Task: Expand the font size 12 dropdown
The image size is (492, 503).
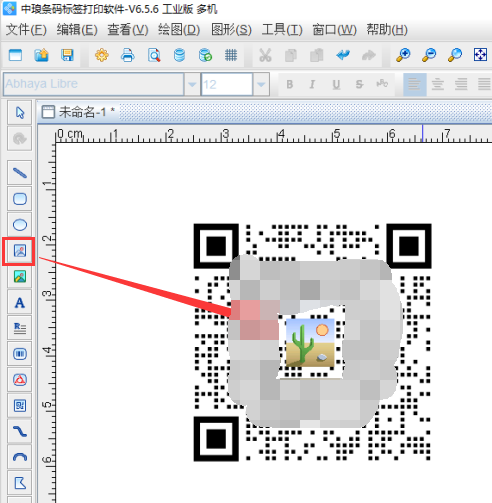Action: (261, 85)
